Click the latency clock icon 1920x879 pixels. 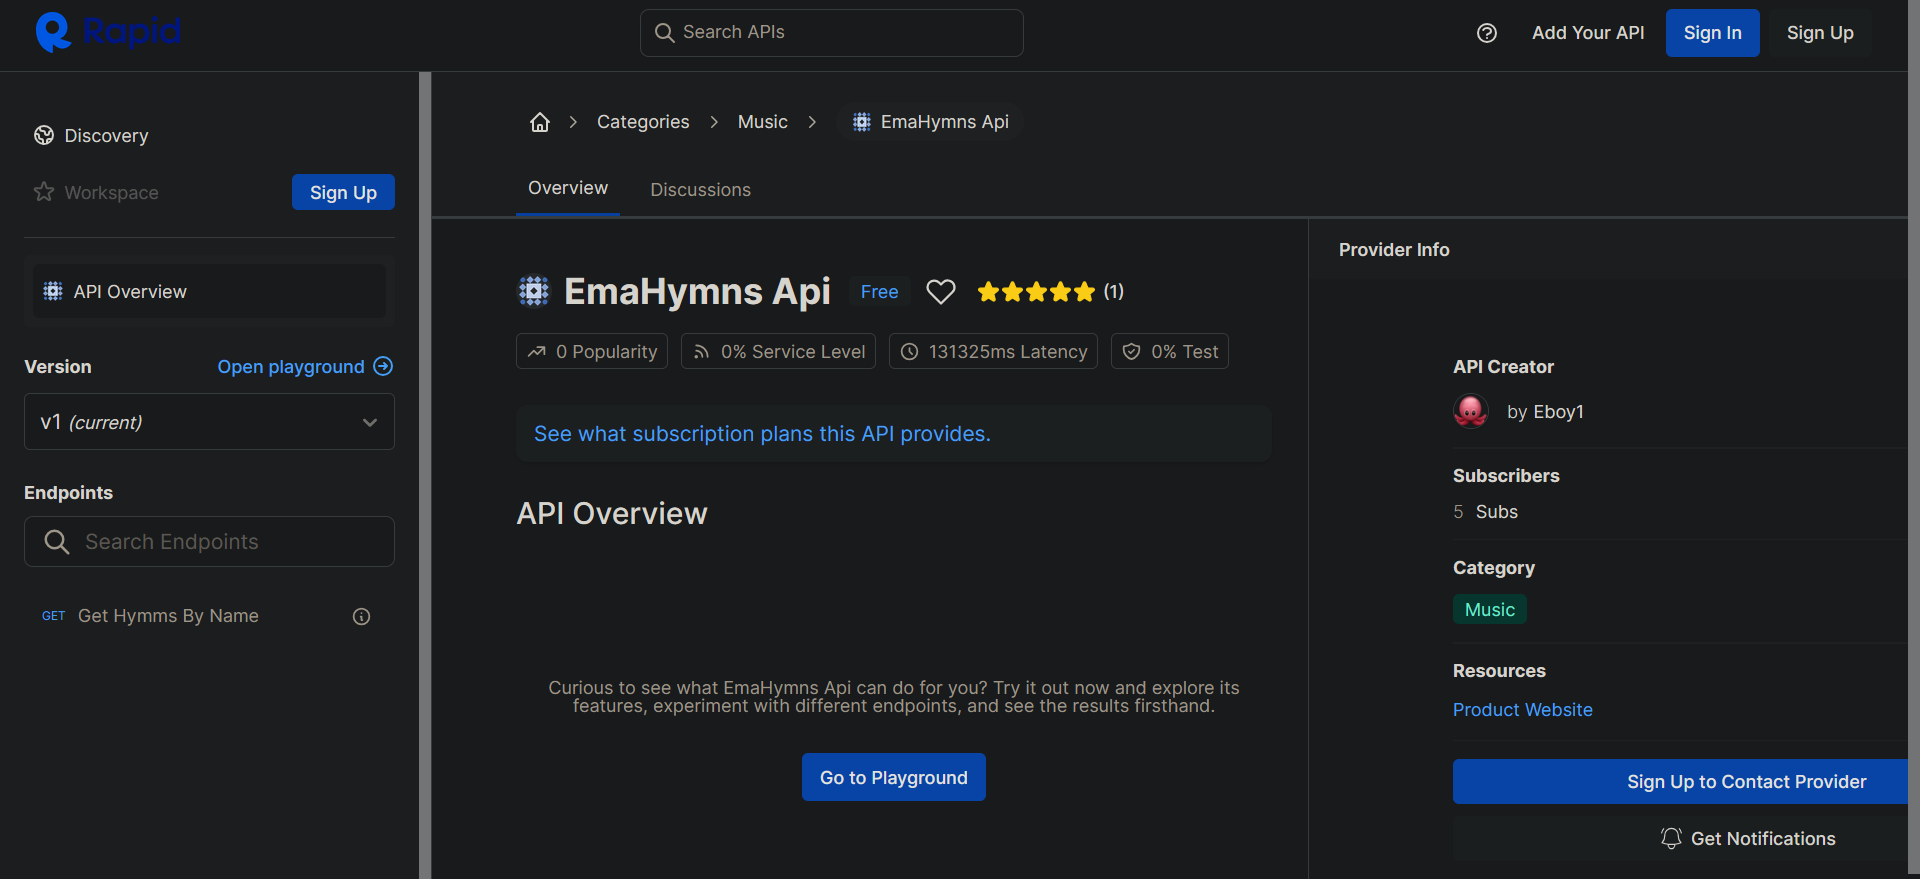[x=910, y=352]
